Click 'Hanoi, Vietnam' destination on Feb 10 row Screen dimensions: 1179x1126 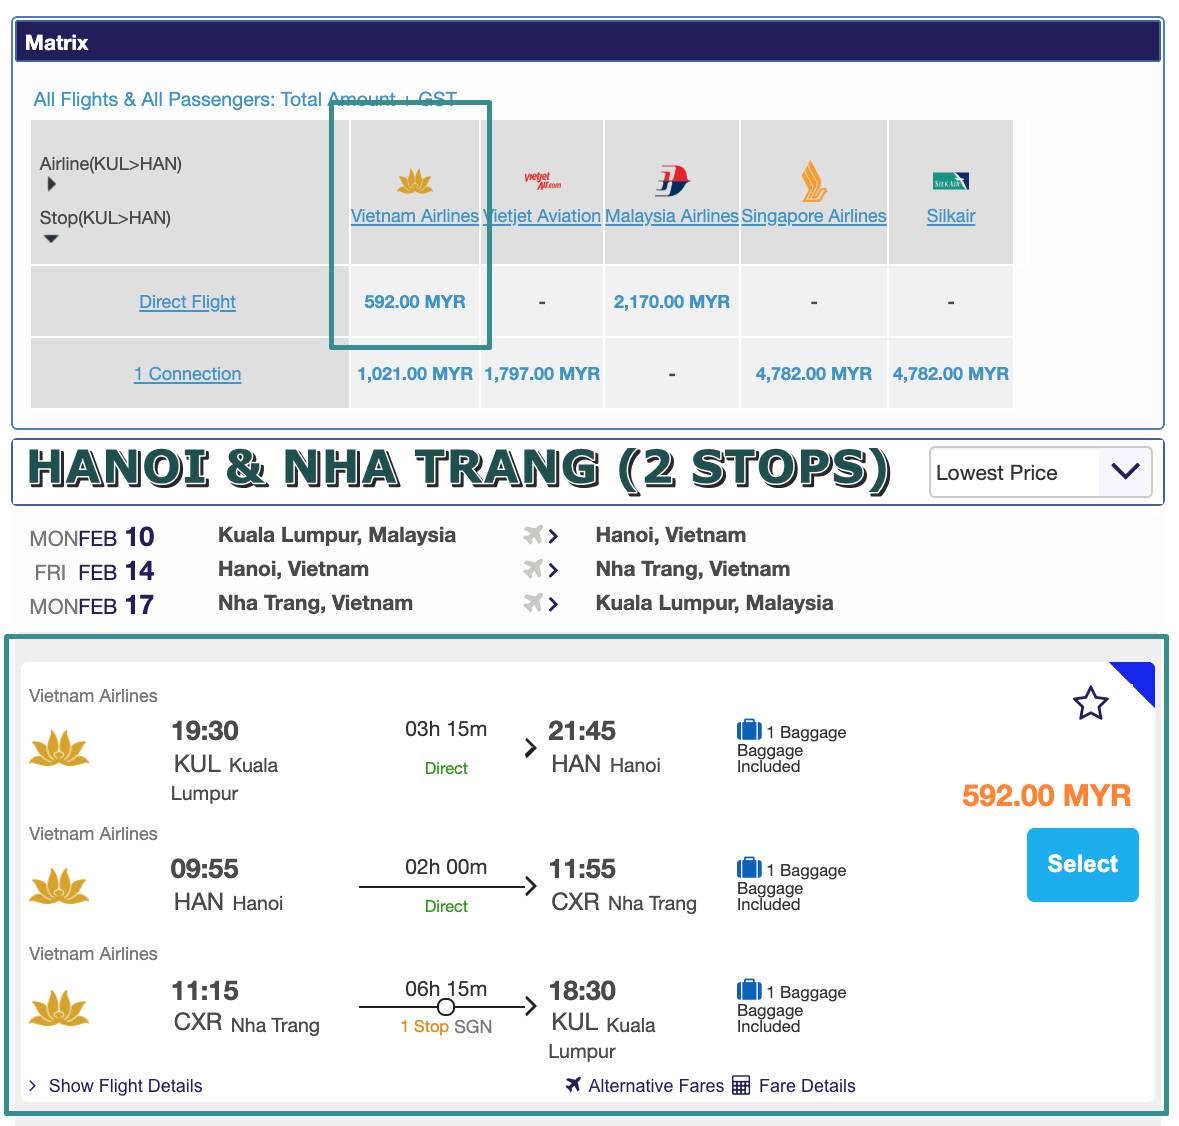pos(671,535)
